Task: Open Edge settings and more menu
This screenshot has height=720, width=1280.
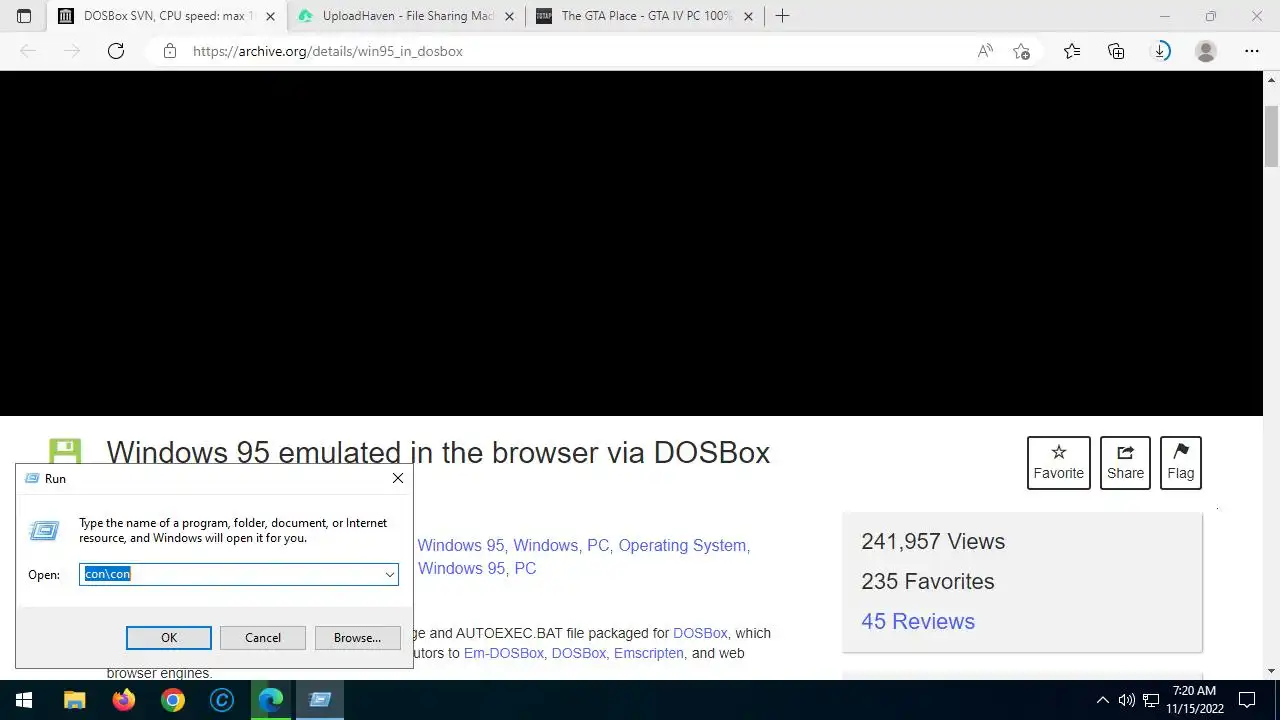Action: [x=1252, y=51]
